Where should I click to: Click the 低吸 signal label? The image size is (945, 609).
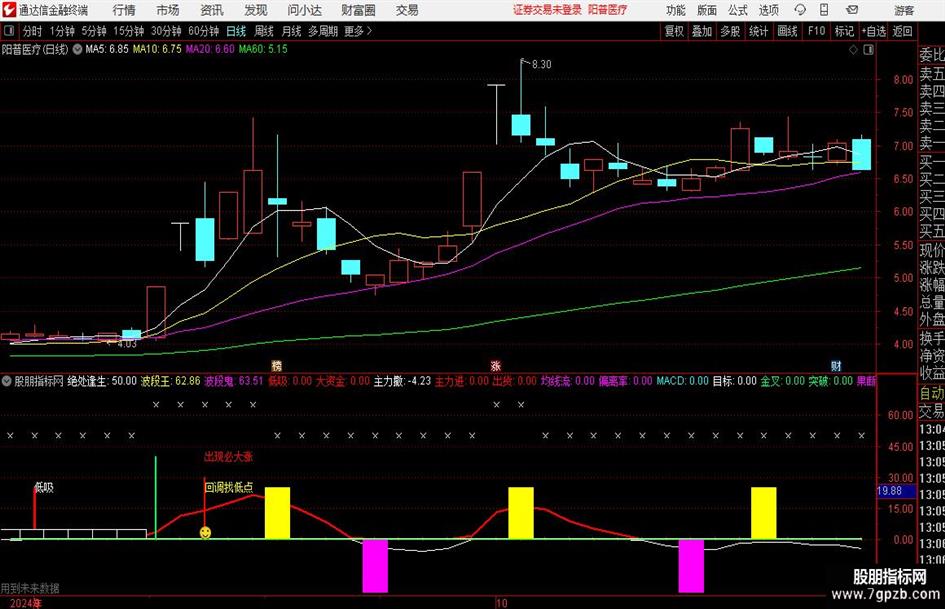(x=44, y=487)
